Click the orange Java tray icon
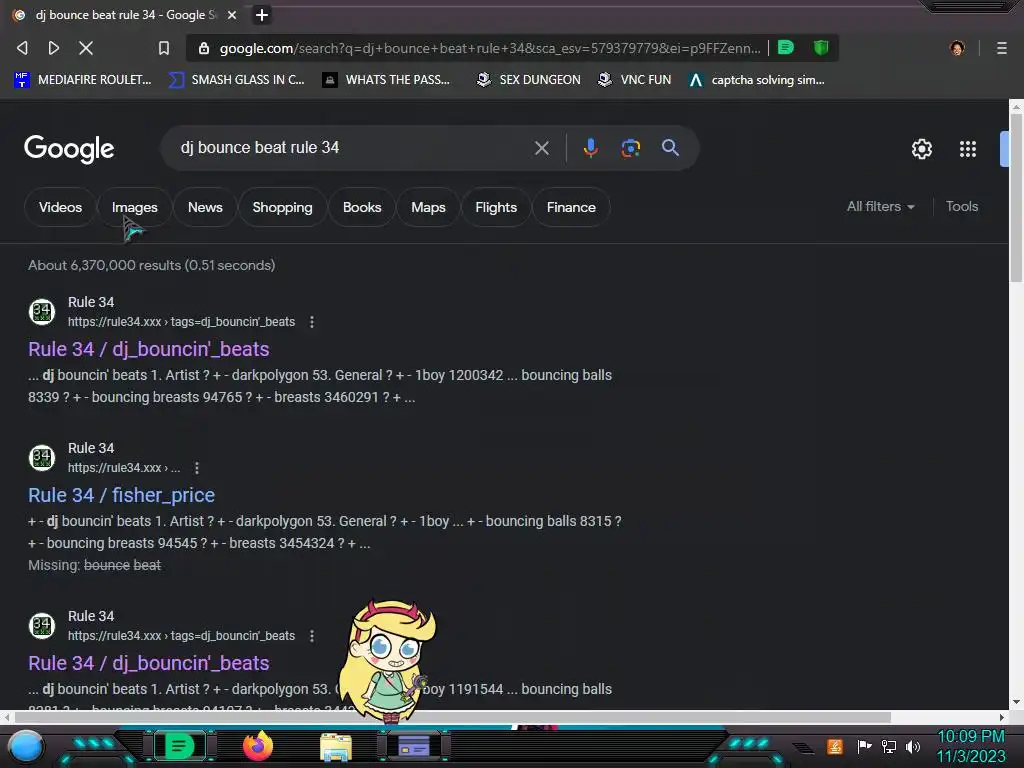 (x=835, y=746)
